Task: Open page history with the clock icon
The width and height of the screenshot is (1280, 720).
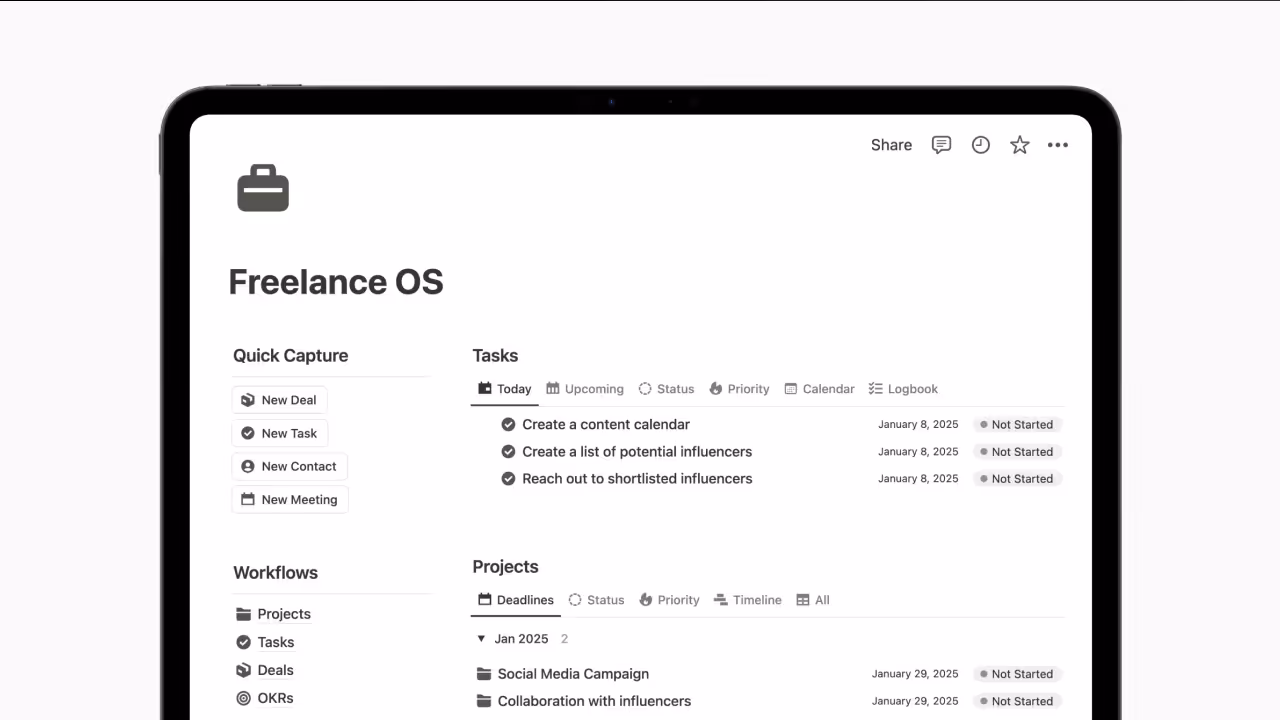Action: tap(980, 145)
